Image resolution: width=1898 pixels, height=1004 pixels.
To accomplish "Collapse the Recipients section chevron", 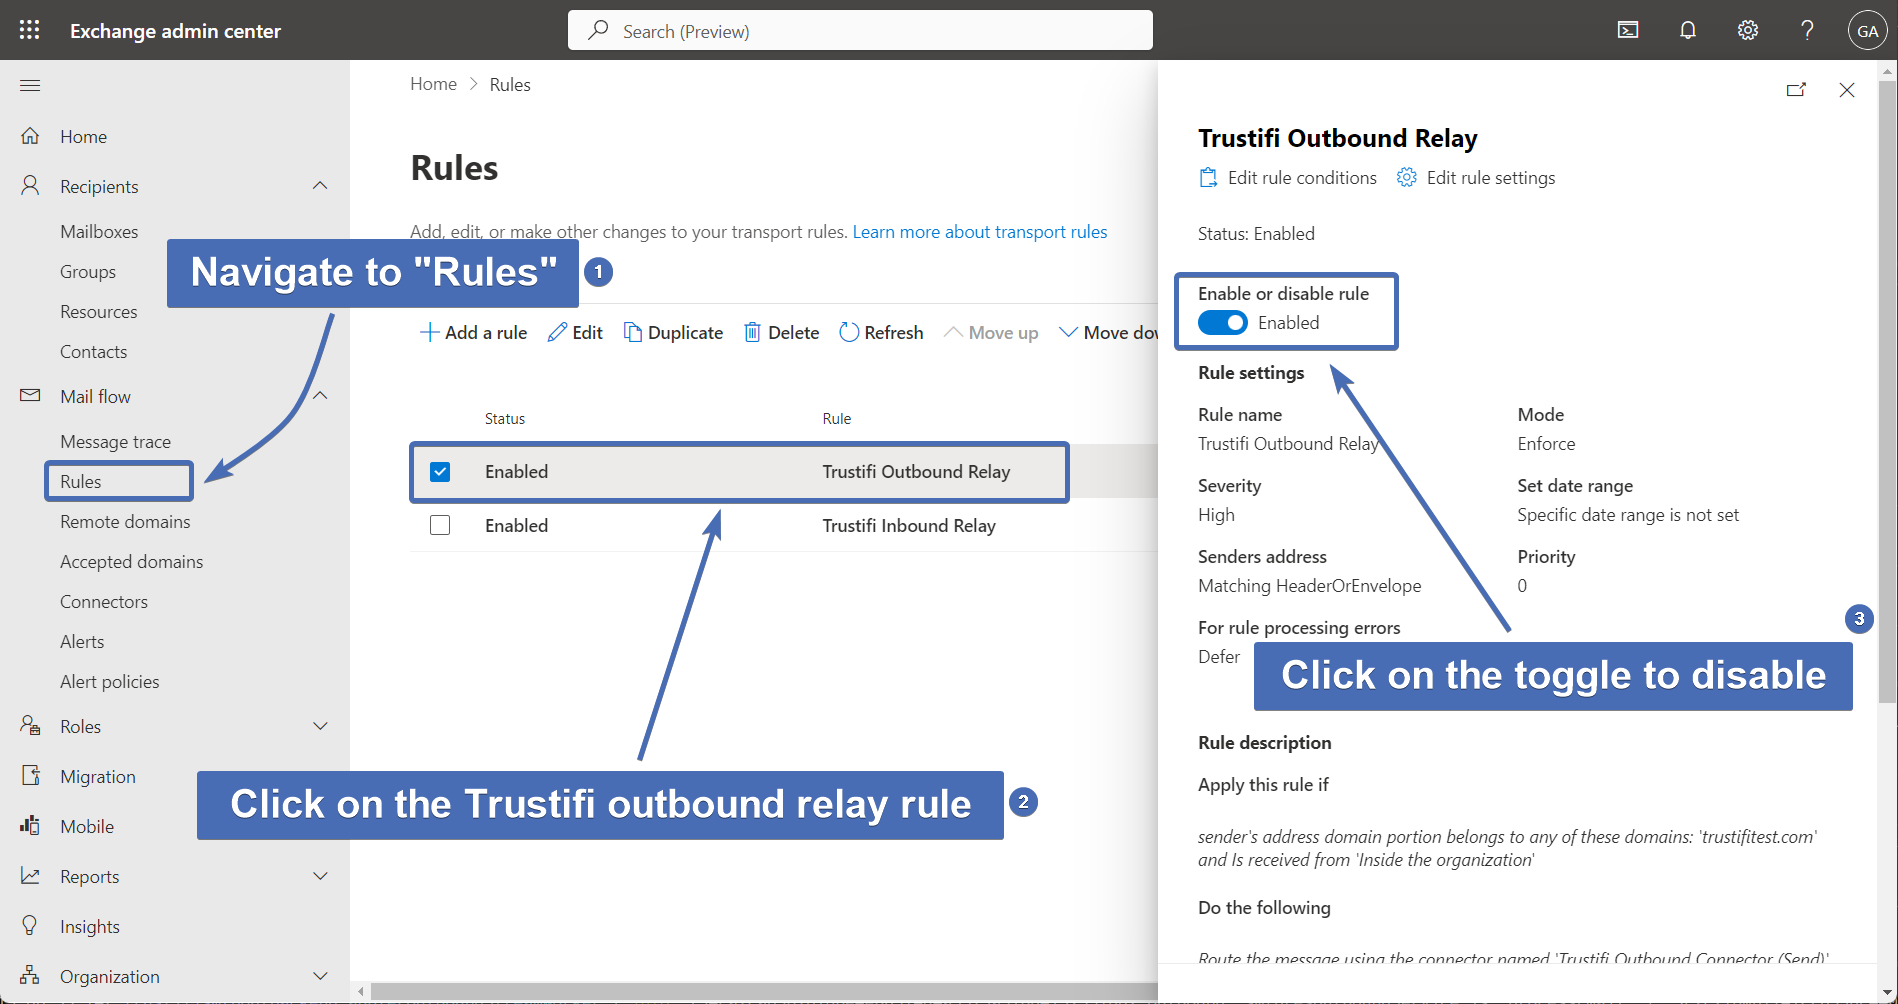I will (320, 186).
